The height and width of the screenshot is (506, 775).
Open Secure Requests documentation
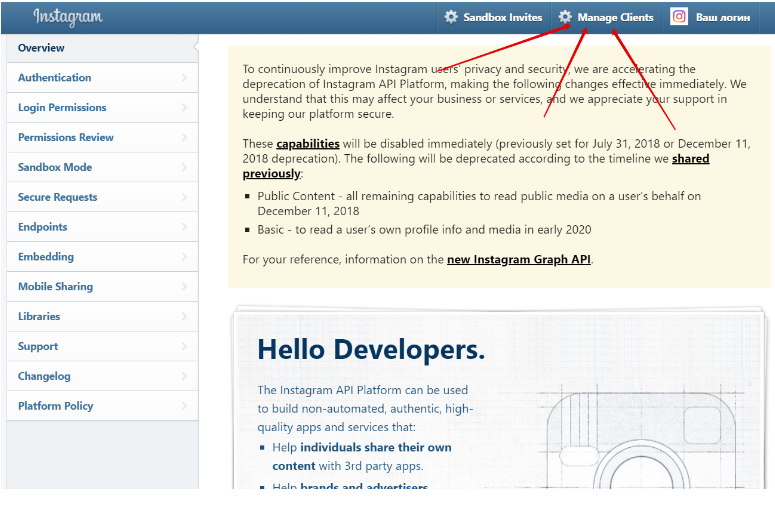(x=103, y=197)
